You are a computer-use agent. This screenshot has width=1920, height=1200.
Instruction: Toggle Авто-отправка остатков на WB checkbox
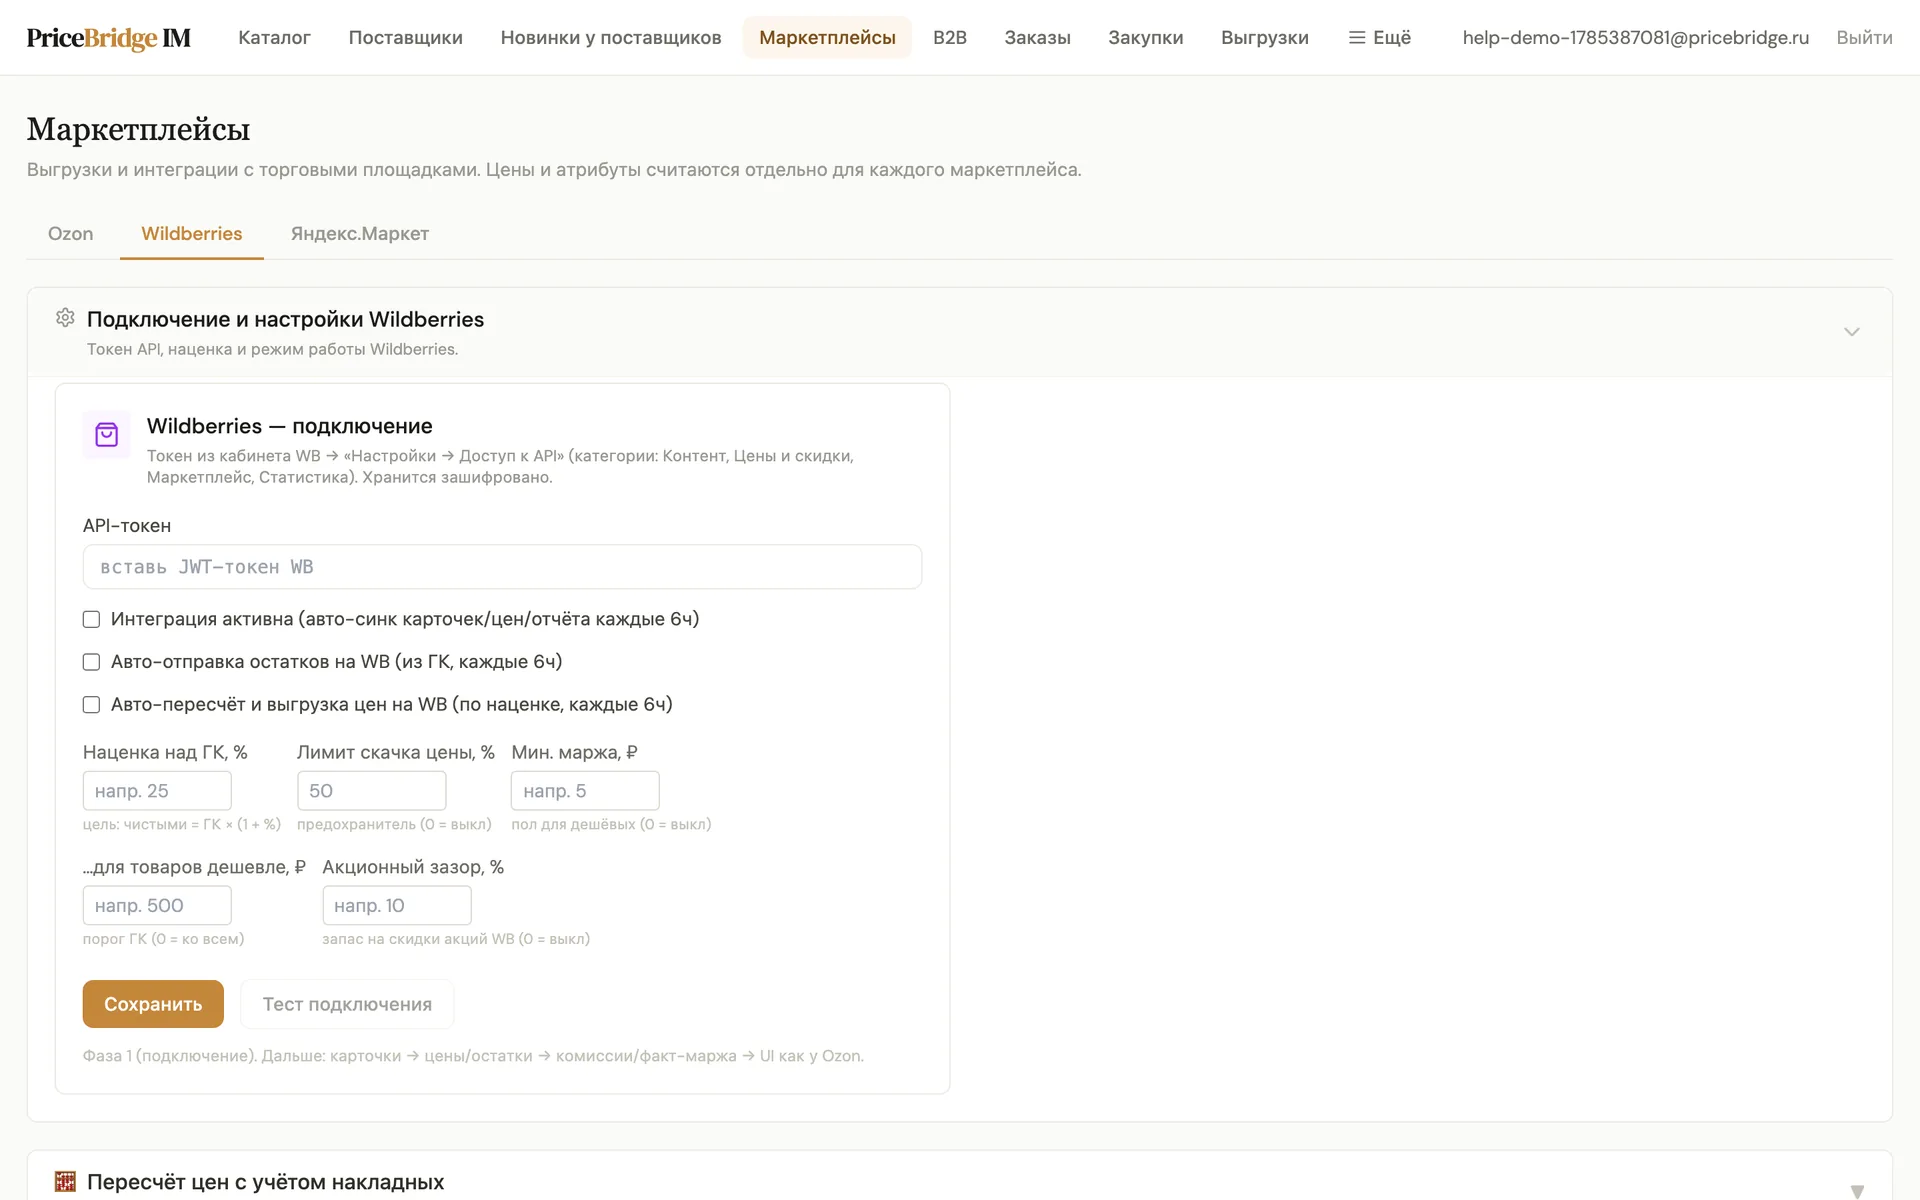pyautogui.click(x=92, y=662)
